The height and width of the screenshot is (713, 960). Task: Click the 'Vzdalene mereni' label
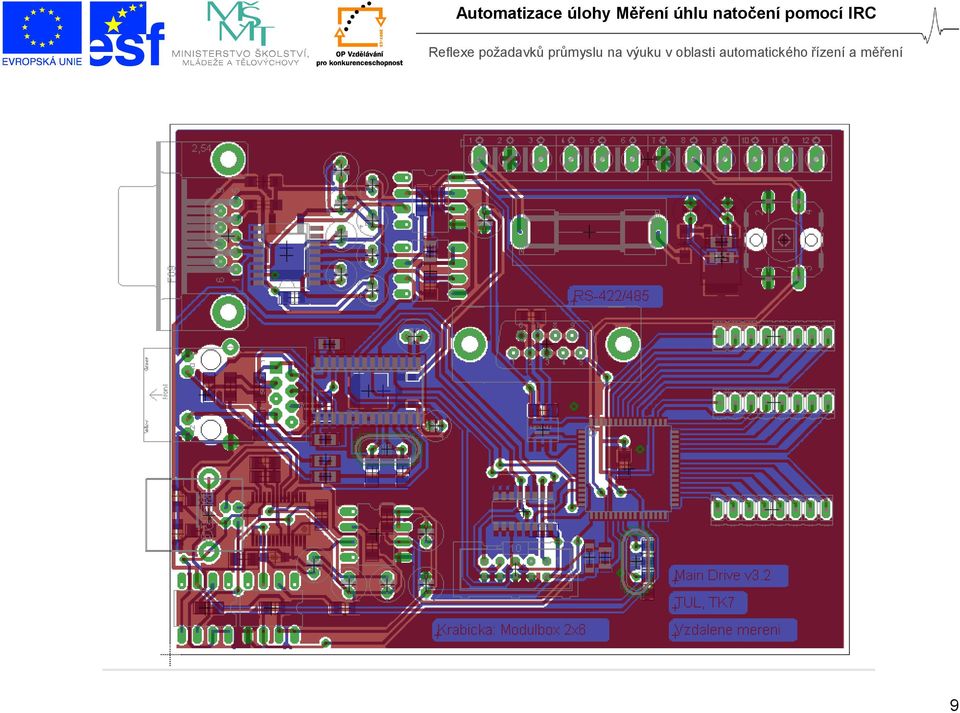click(733, 630)
